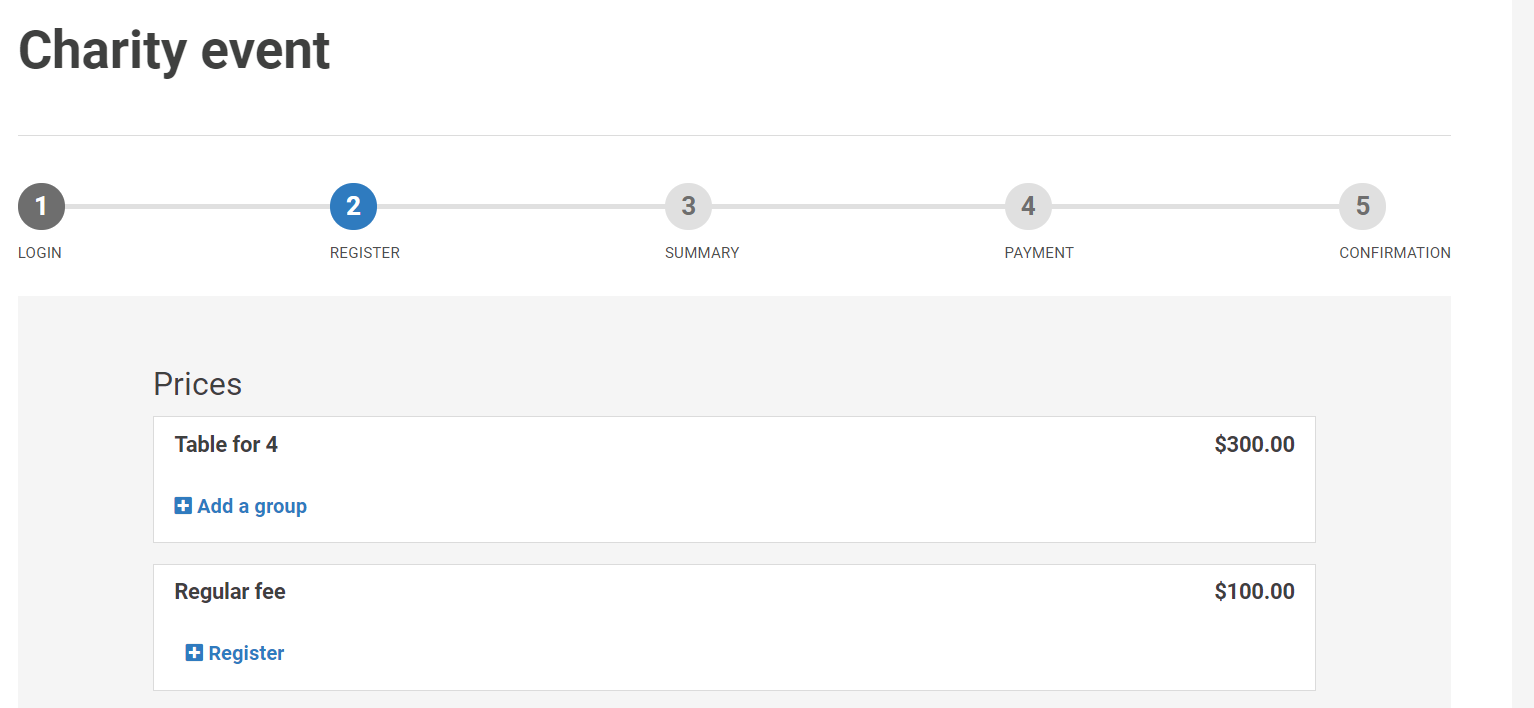1534x708 pixels.
Task: Go to the step 5 Confirmation circle
Action: pyautogui.click(x=1362, y=207)
